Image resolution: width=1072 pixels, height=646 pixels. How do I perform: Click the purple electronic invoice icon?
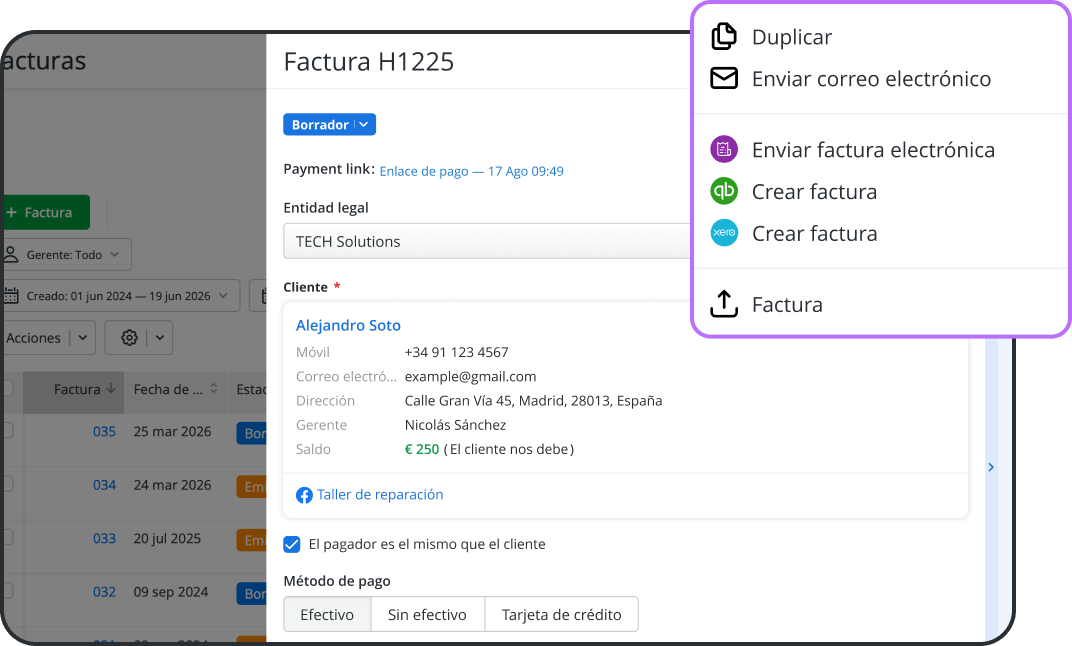(x=724, y=149)
